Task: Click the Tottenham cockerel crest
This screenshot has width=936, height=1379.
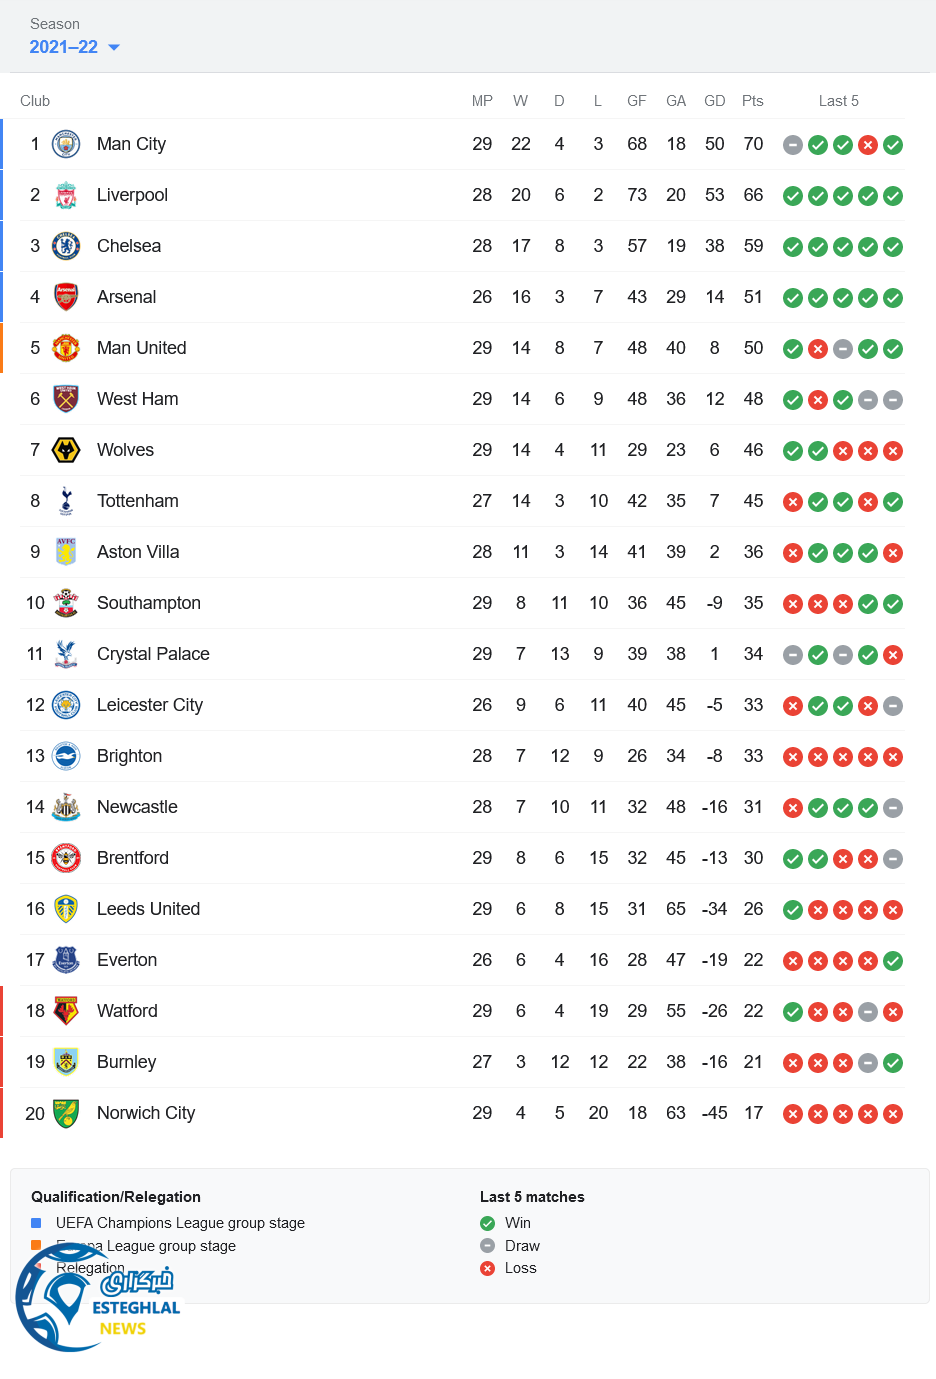Action: click(x=66, y=501)
